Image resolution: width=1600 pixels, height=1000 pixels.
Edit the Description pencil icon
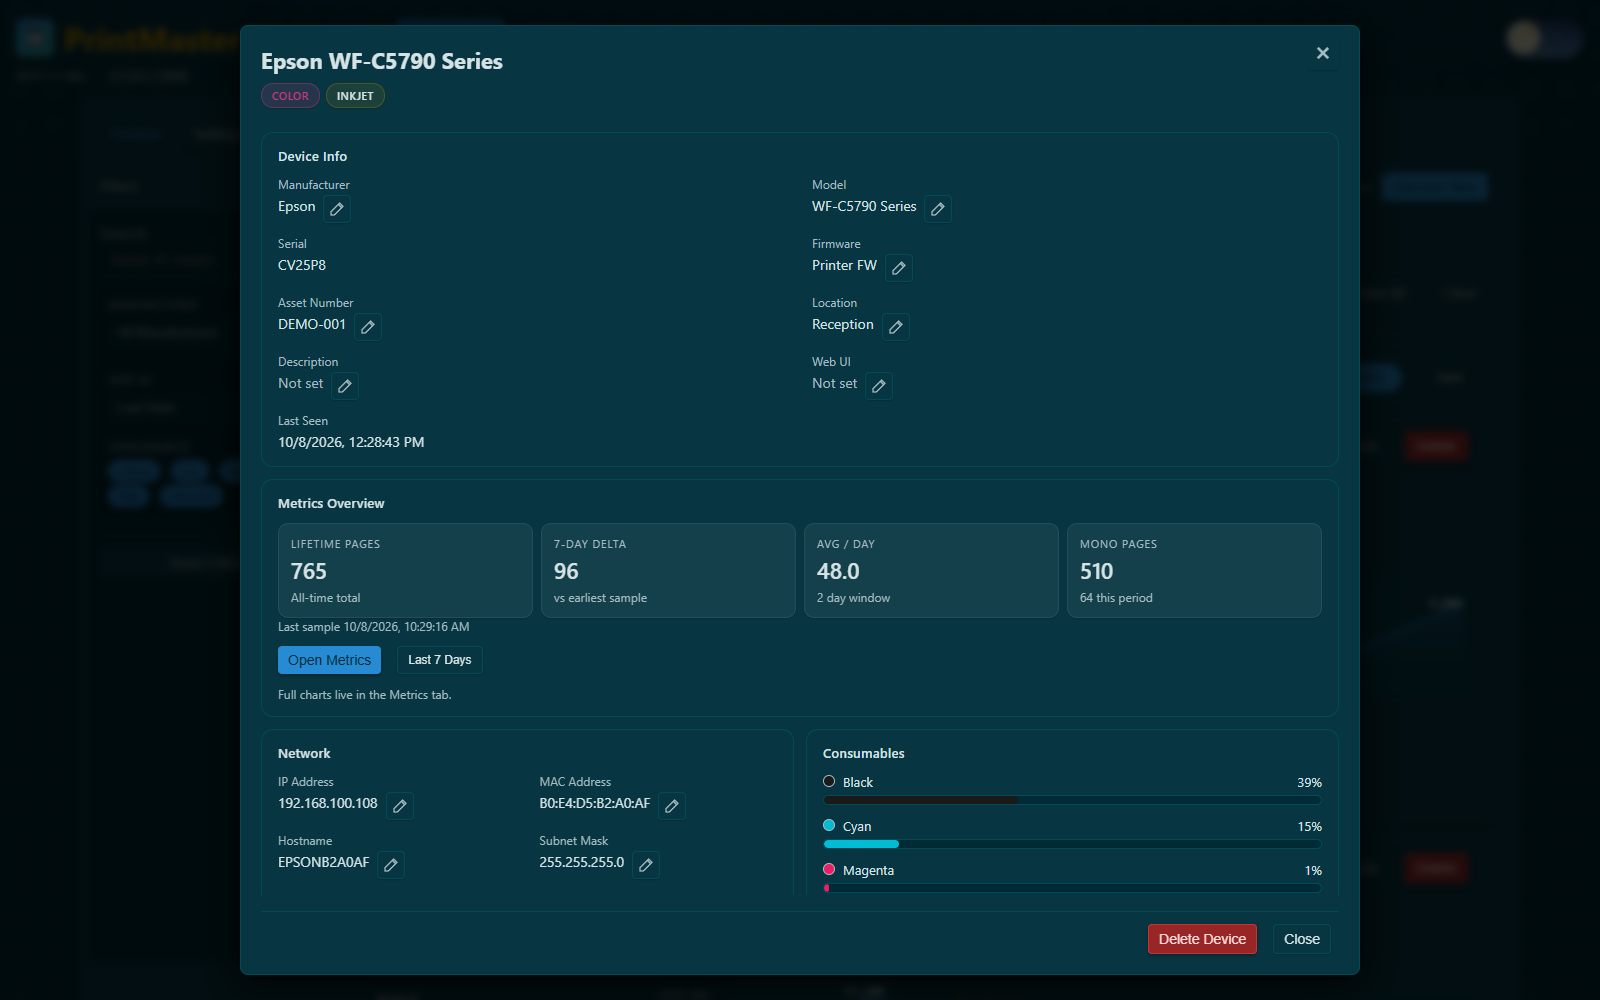point(345,386)
